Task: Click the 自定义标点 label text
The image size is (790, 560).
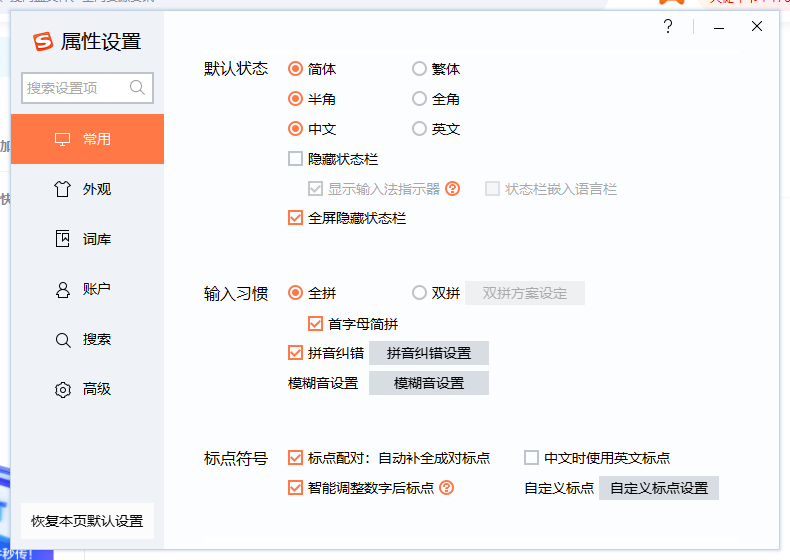Action: tap(559, 488)
